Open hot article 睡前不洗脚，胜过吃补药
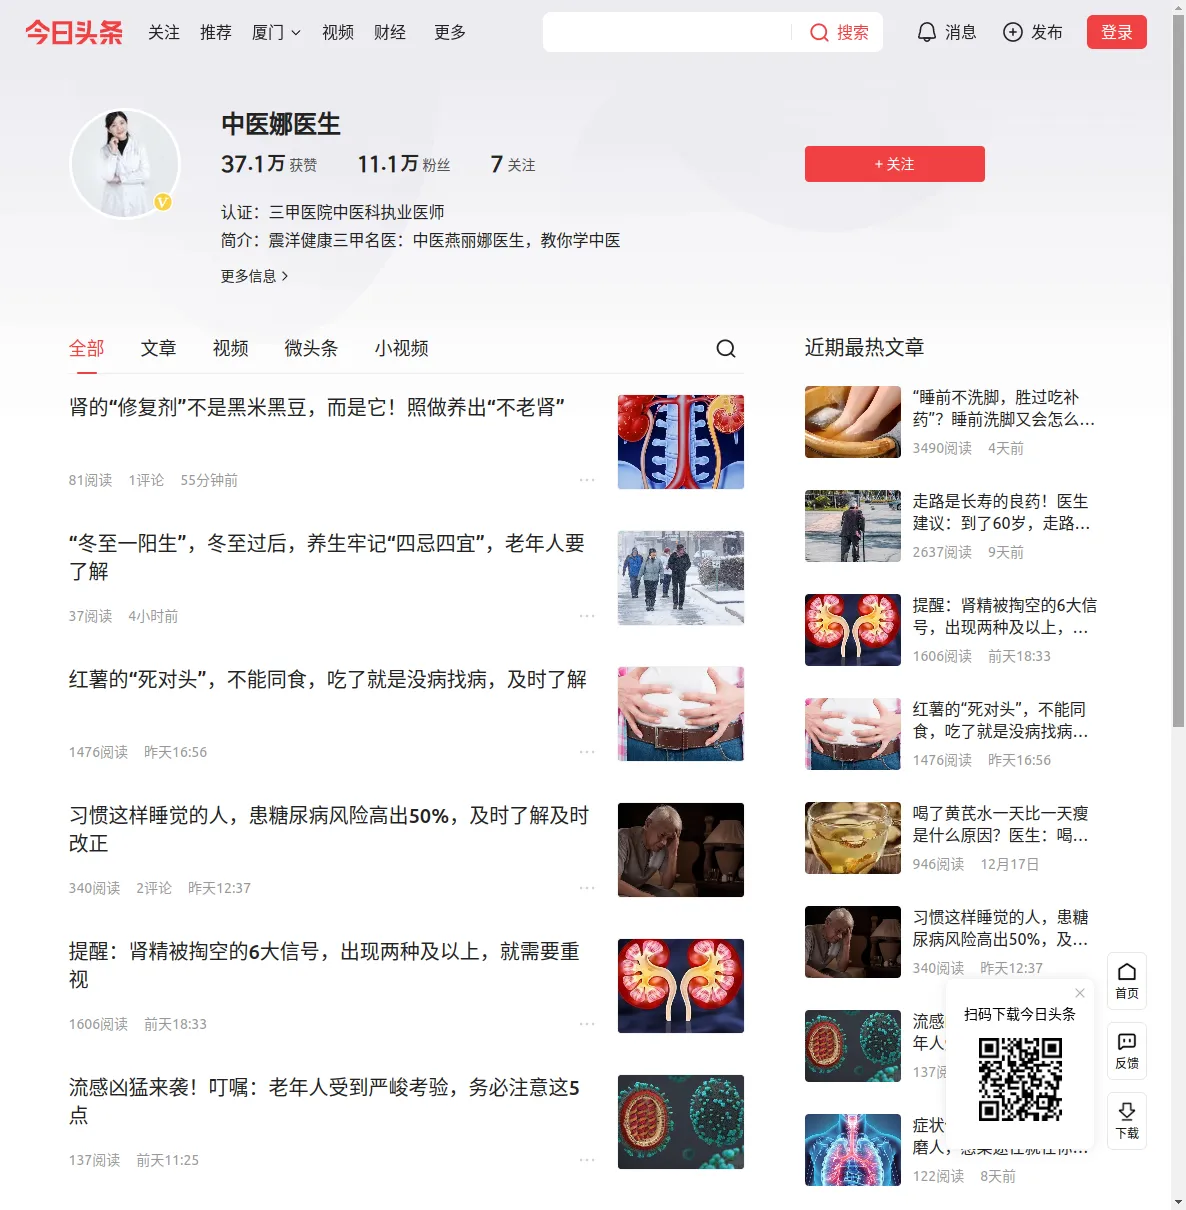1186x1210 pixels. 1004,408
